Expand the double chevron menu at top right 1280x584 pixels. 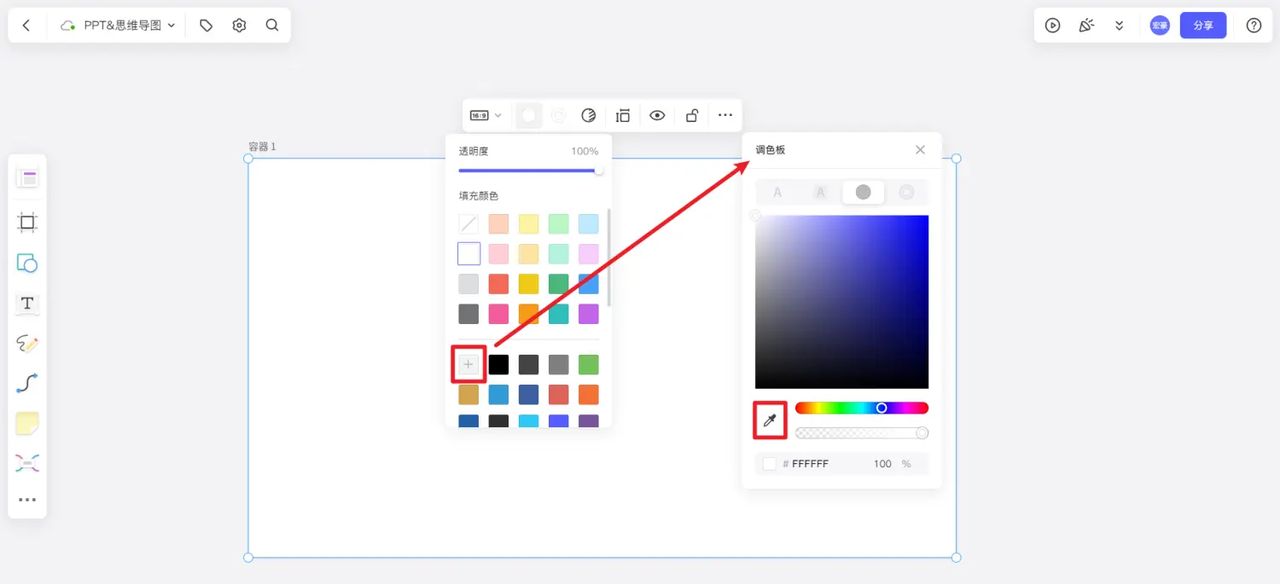1119,25
